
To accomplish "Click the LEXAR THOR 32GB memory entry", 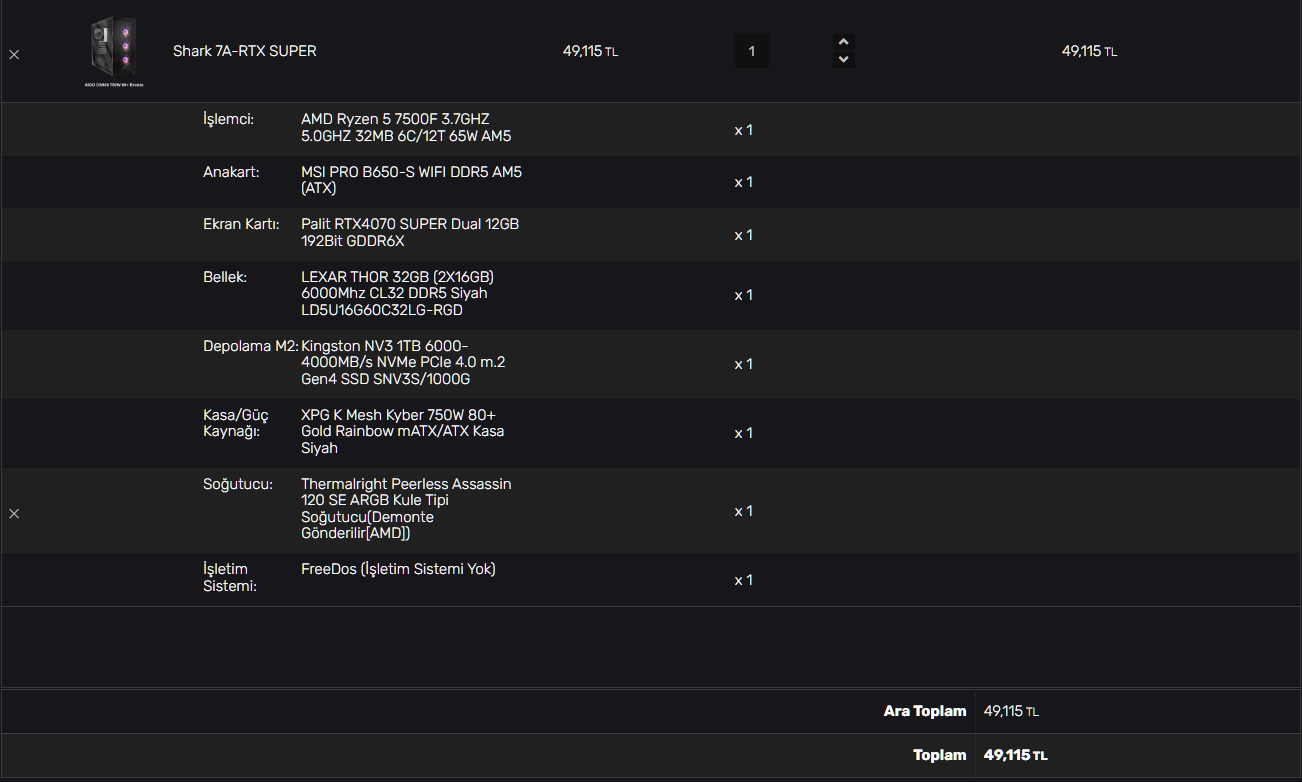I will (397, 293).
